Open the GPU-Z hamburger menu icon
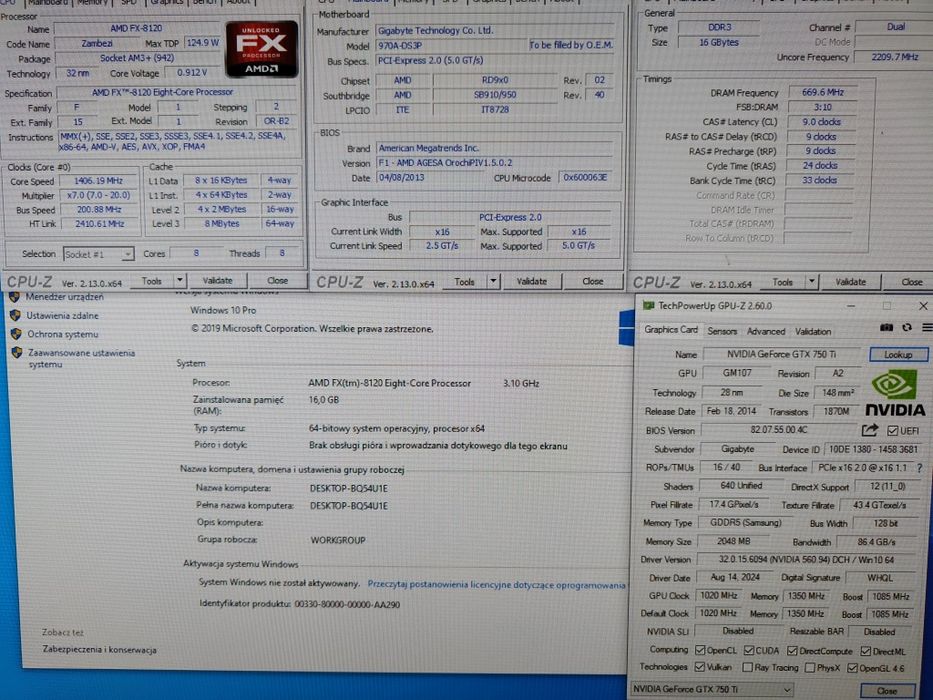The height and width of the screenshot is (700, 933). (x=927, y=327)
